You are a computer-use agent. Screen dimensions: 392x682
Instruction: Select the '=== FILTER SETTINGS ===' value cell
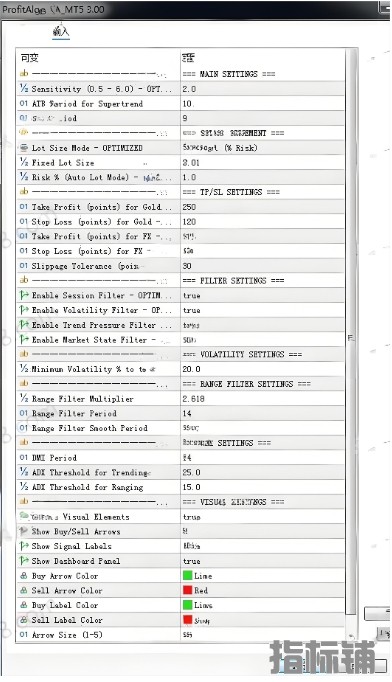coord(233,281)
